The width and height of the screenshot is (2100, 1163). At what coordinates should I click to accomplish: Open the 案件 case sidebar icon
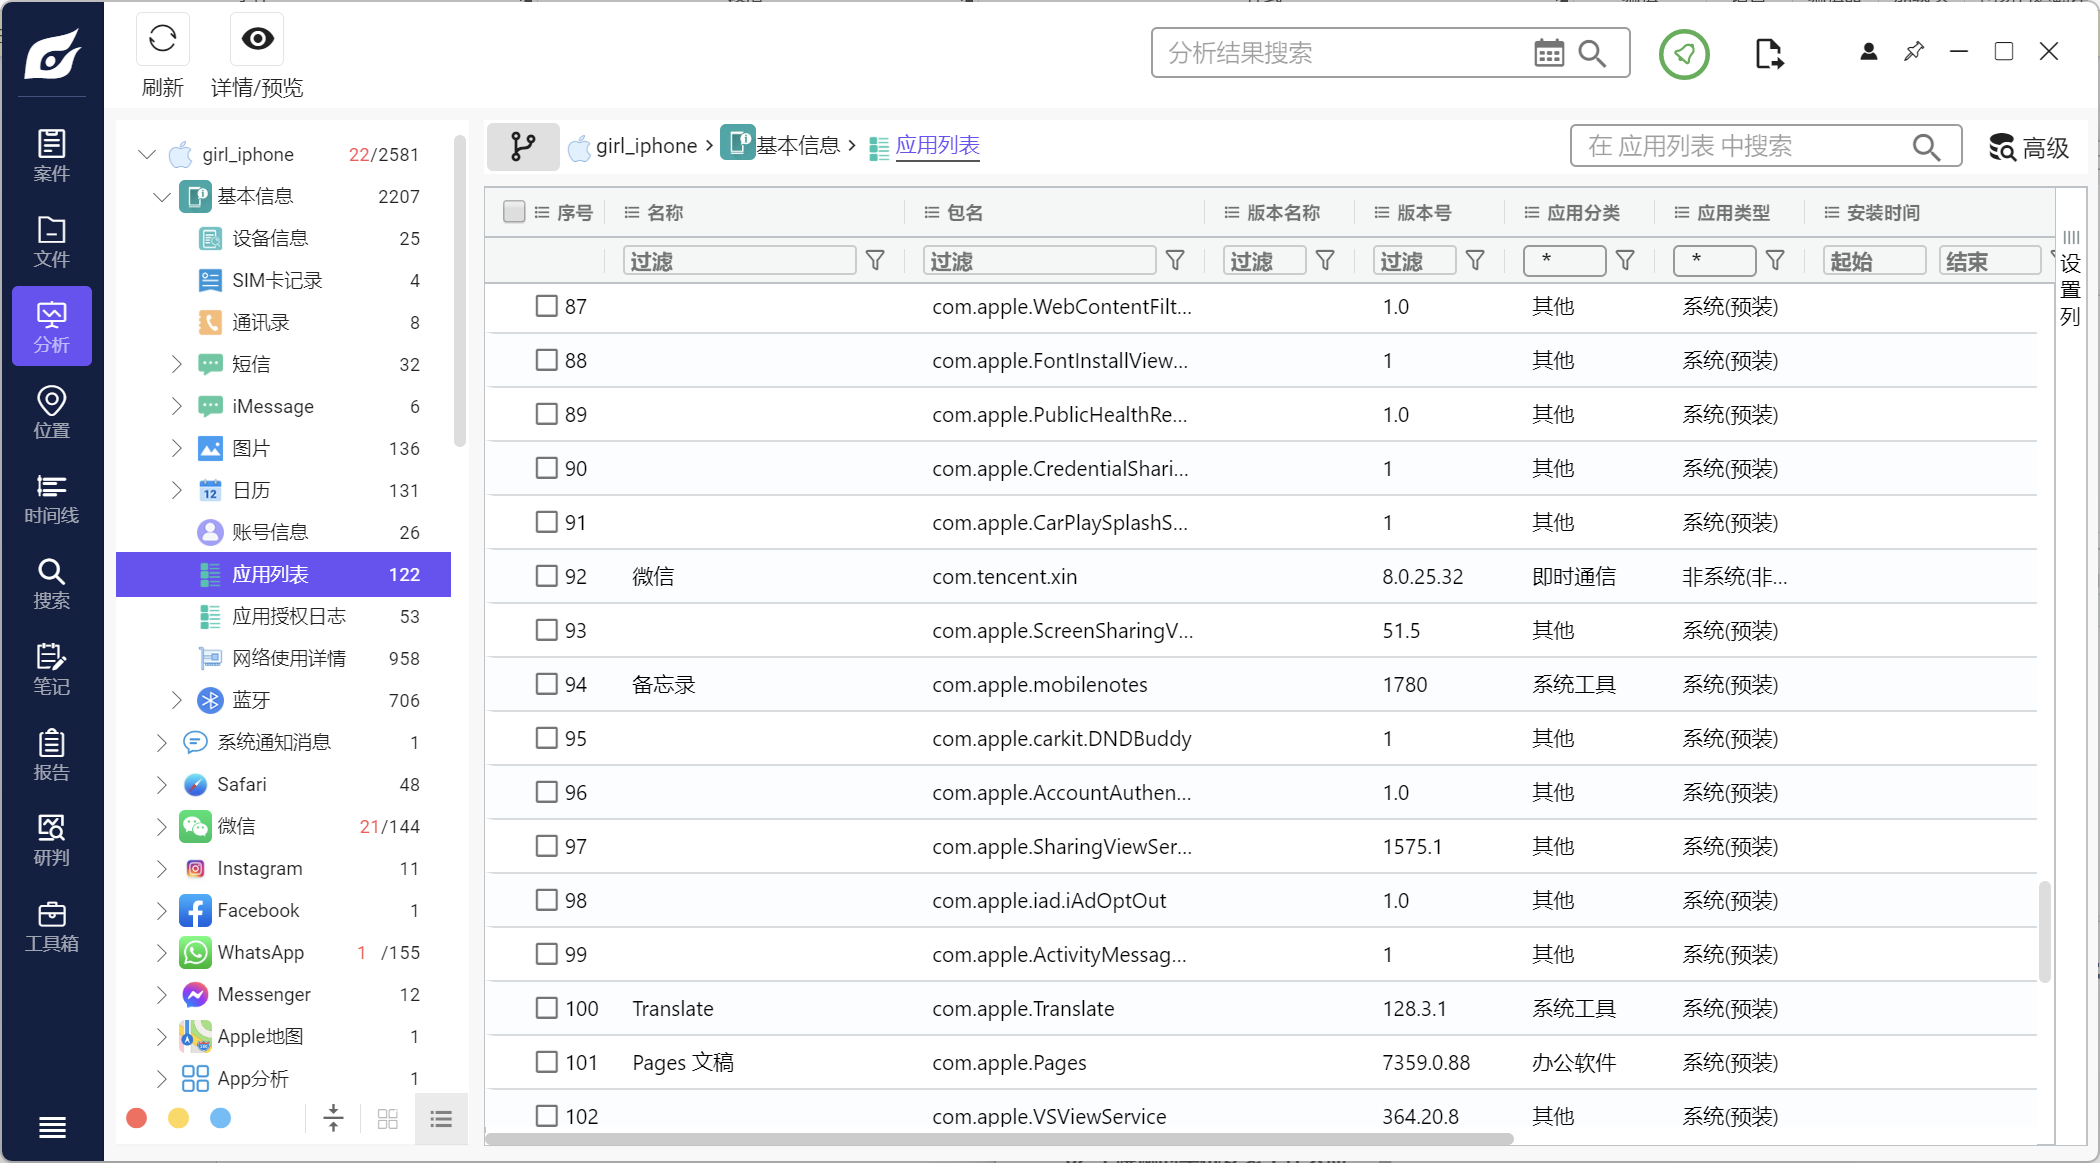coord(51,156)
